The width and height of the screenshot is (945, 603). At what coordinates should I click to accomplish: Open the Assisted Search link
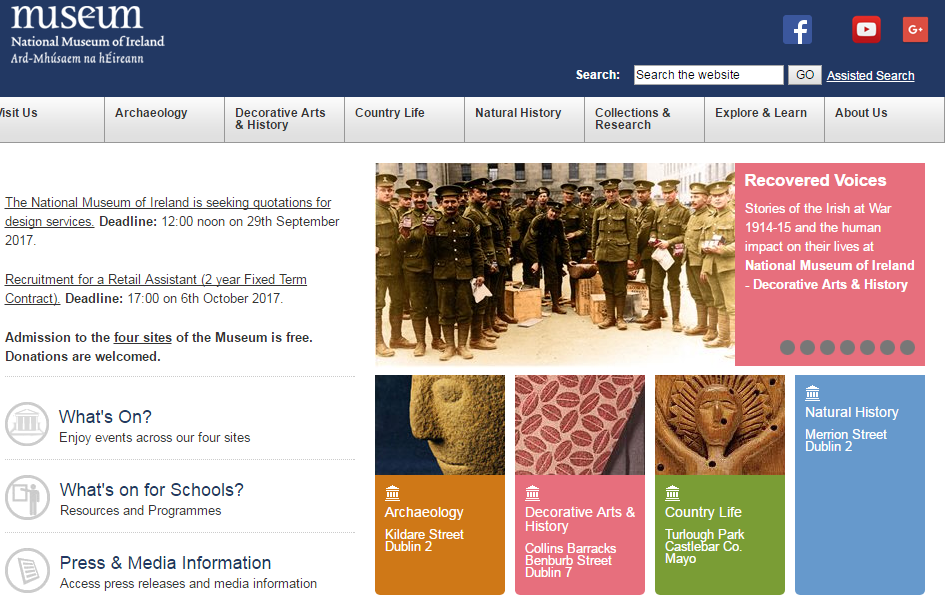(x=870, y=75)
